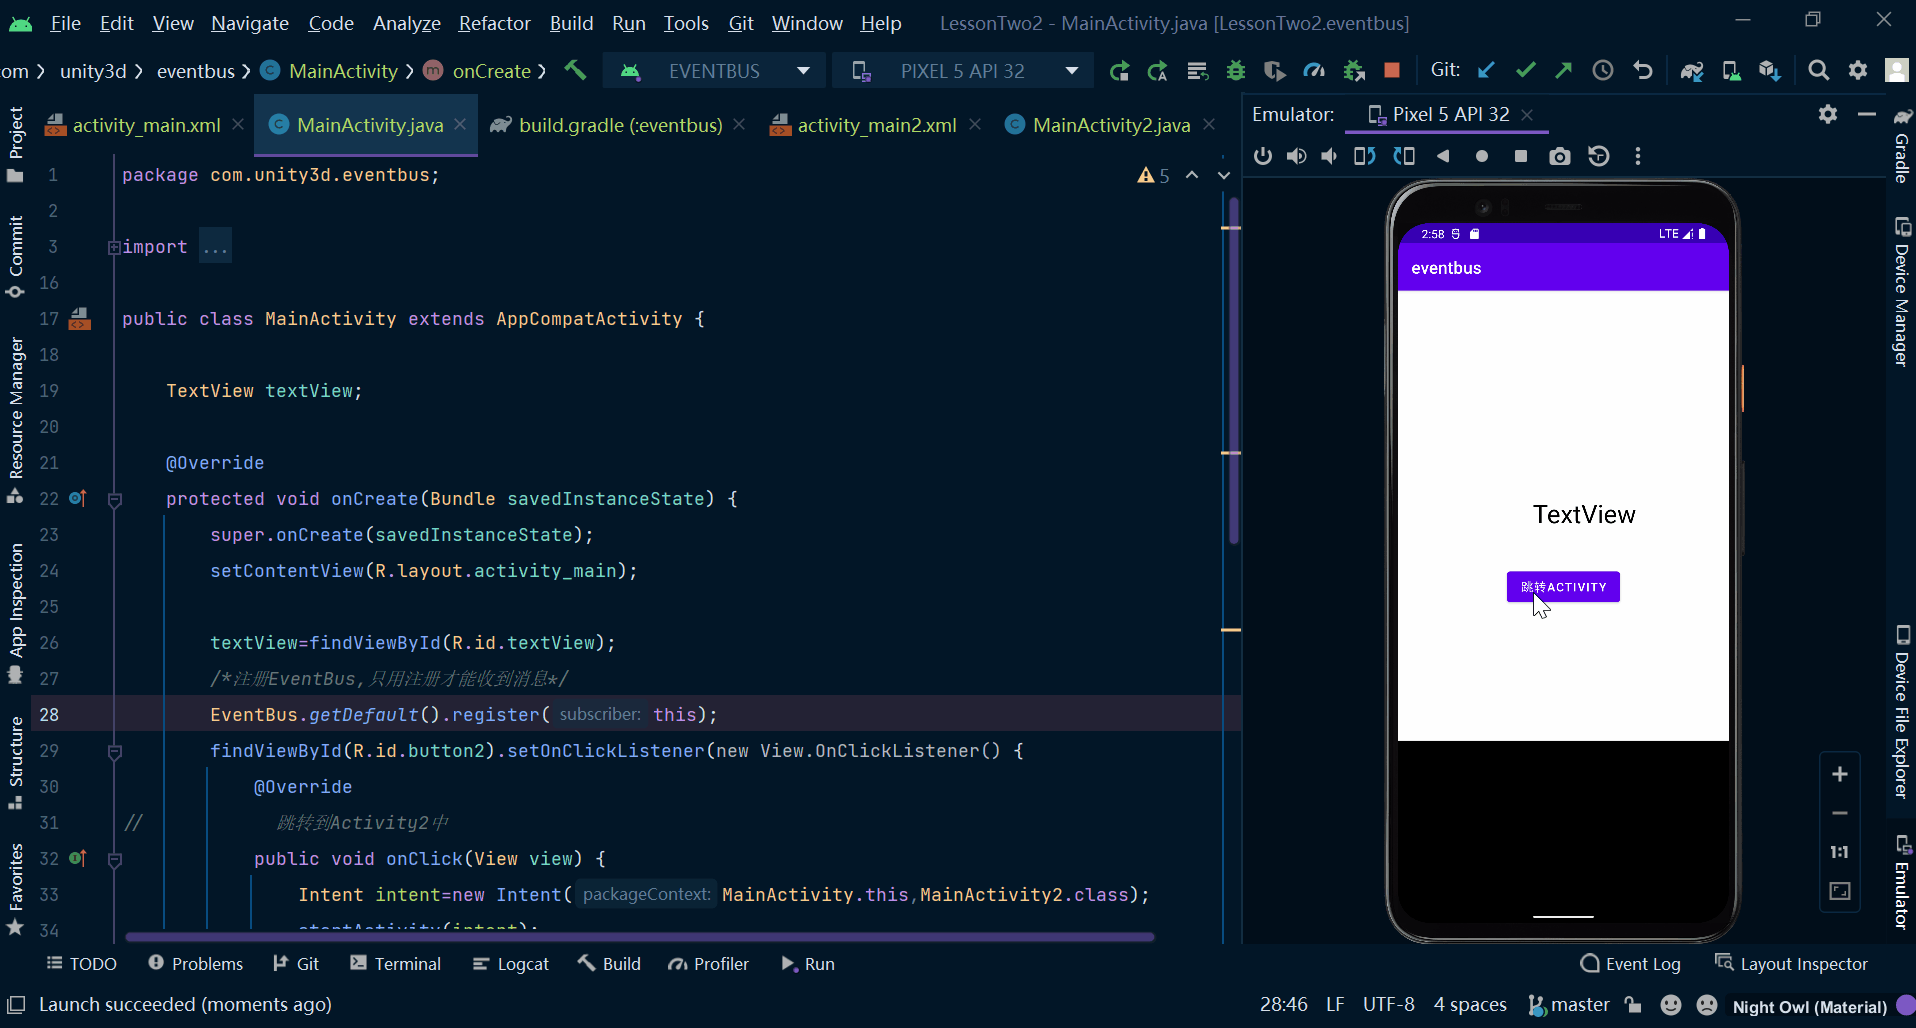
Task: Click the horizontal scrollbar in the editor
Action: pos(640,937)
